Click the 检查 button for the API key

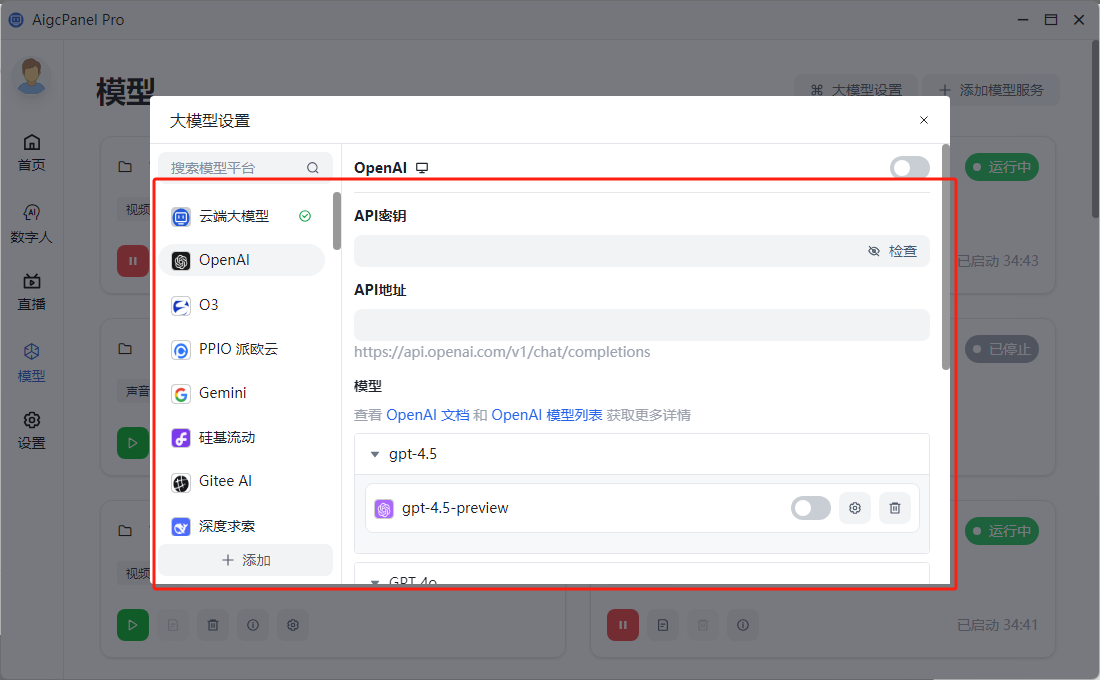click(x=903, y=251)
